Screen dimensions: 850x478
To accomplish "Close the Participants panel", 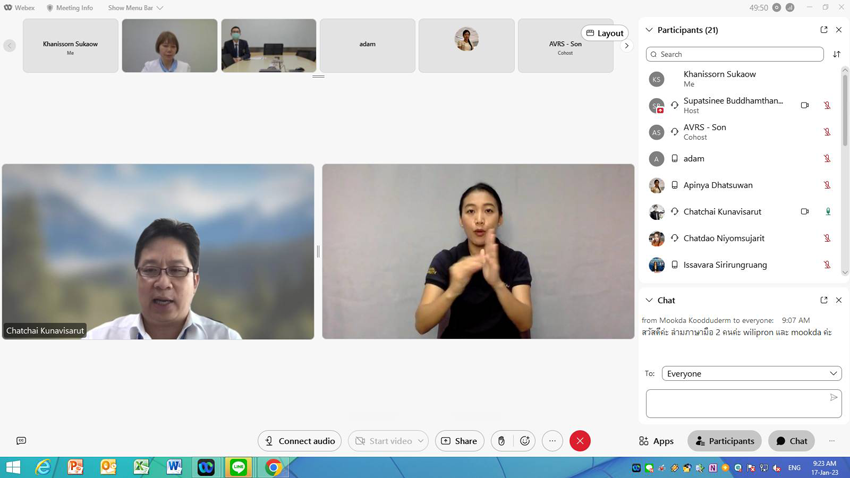I will 839,30.
